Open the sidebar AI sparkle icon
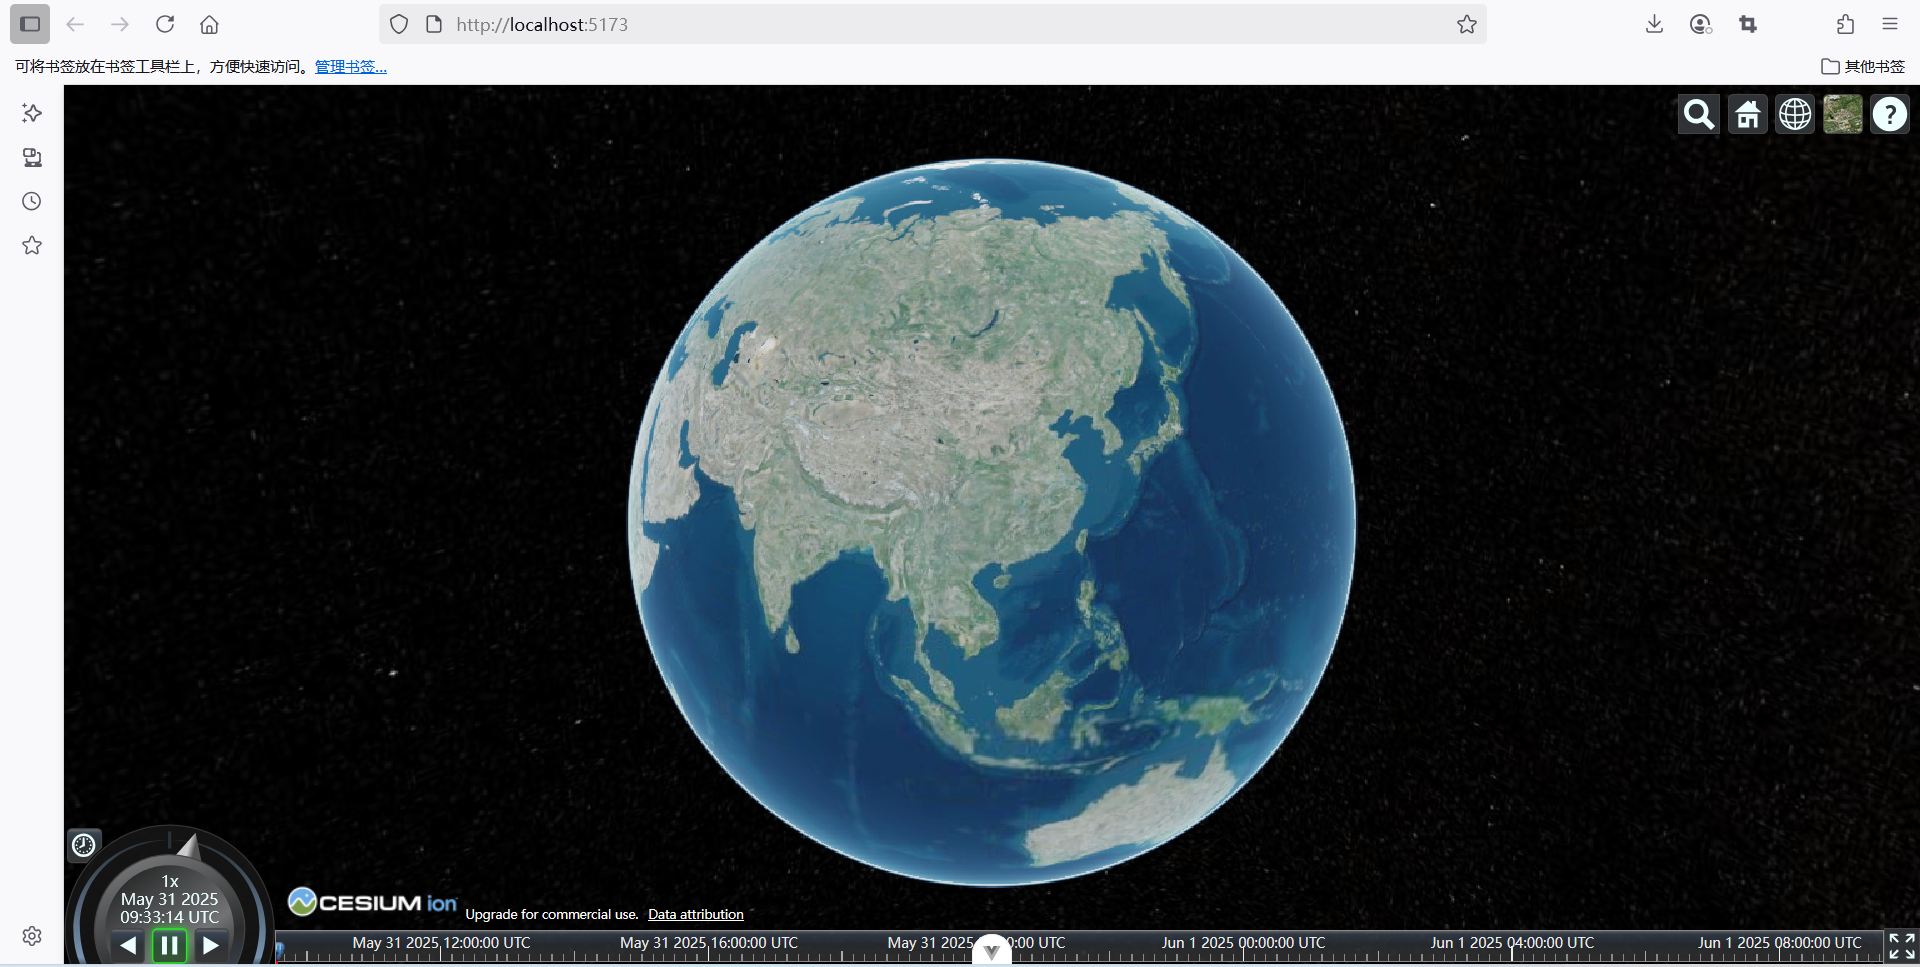1920x967 pixels. 32,113
